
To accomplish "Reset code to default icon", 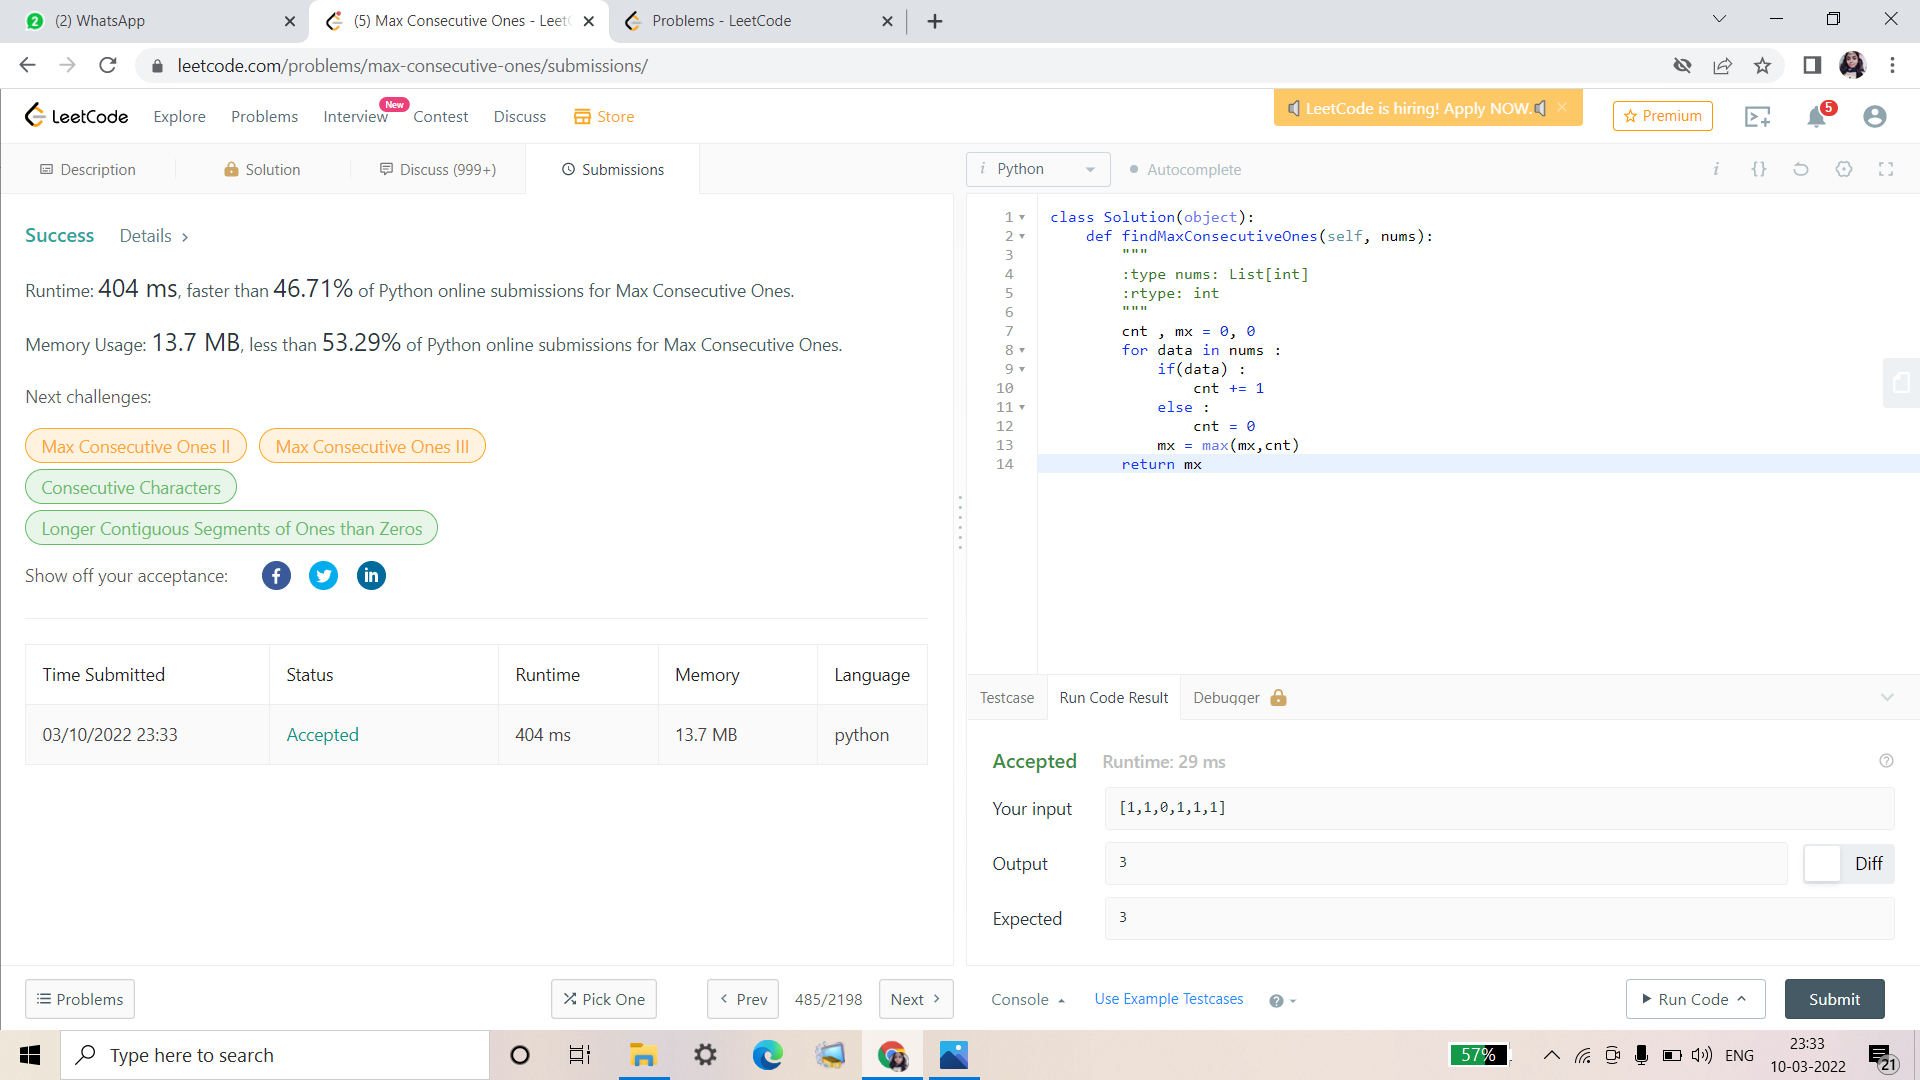I will (1801, 169).
